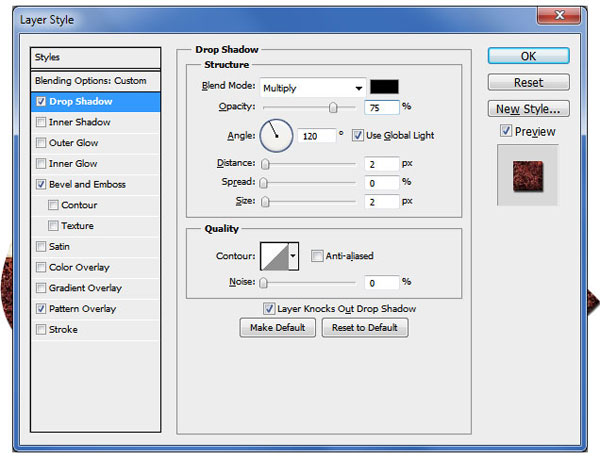Open the Pattern Overlay settings
Image resolution: width=600 pixels, height=459 pixels.
click(x=82, y=309)
